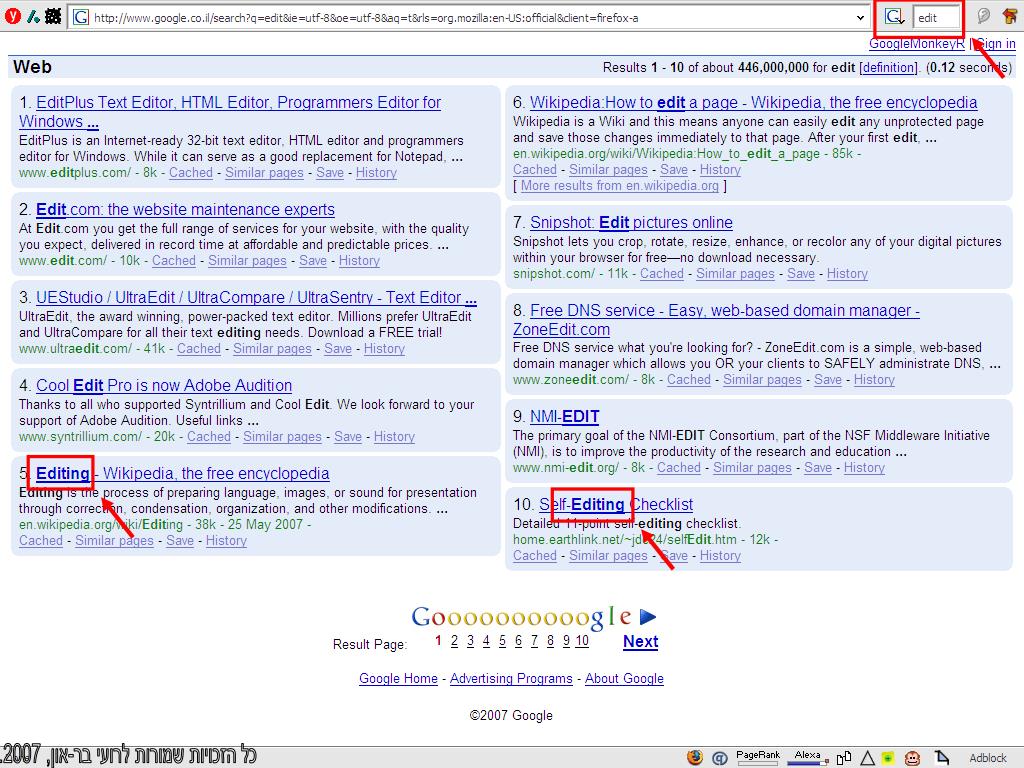Click the 'www.ultraedit.com/' green URL text
This screenshot has width=1024, height=768.
[75, 349]
